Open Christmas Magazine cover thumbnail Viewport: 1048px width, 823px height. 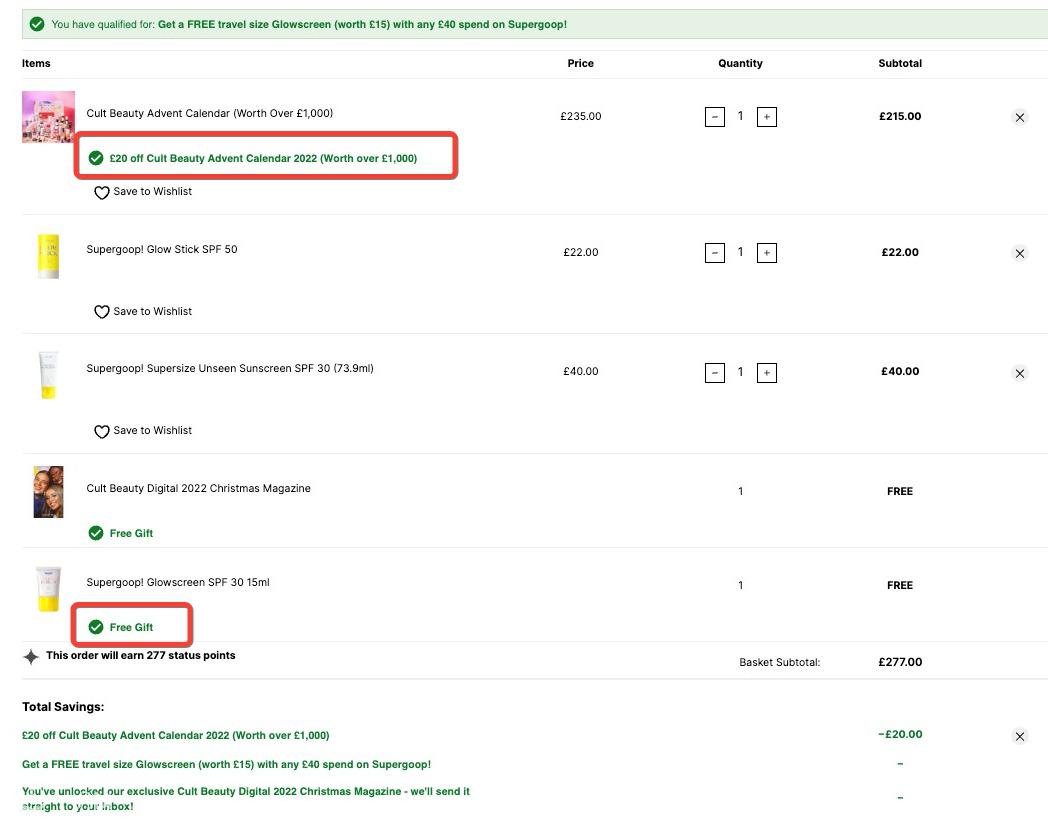coord(48,492)
